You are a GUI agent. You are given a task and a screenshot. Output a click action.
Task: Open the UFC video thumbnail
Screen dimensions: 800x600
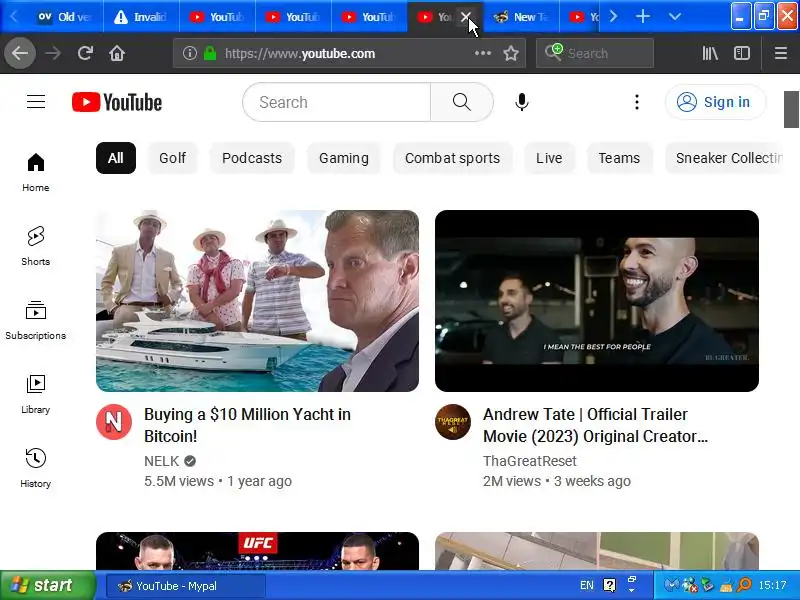coord(257,551)
